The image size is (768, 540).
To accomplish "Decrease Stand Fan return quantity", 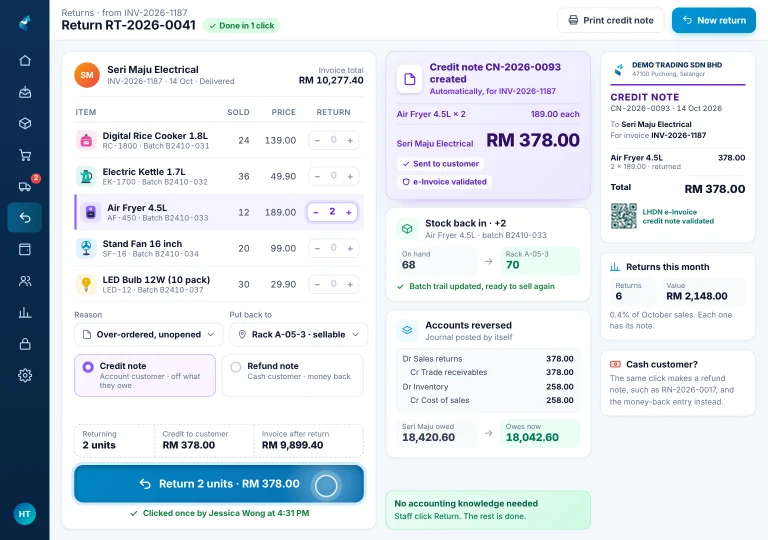I will [317, 248].
